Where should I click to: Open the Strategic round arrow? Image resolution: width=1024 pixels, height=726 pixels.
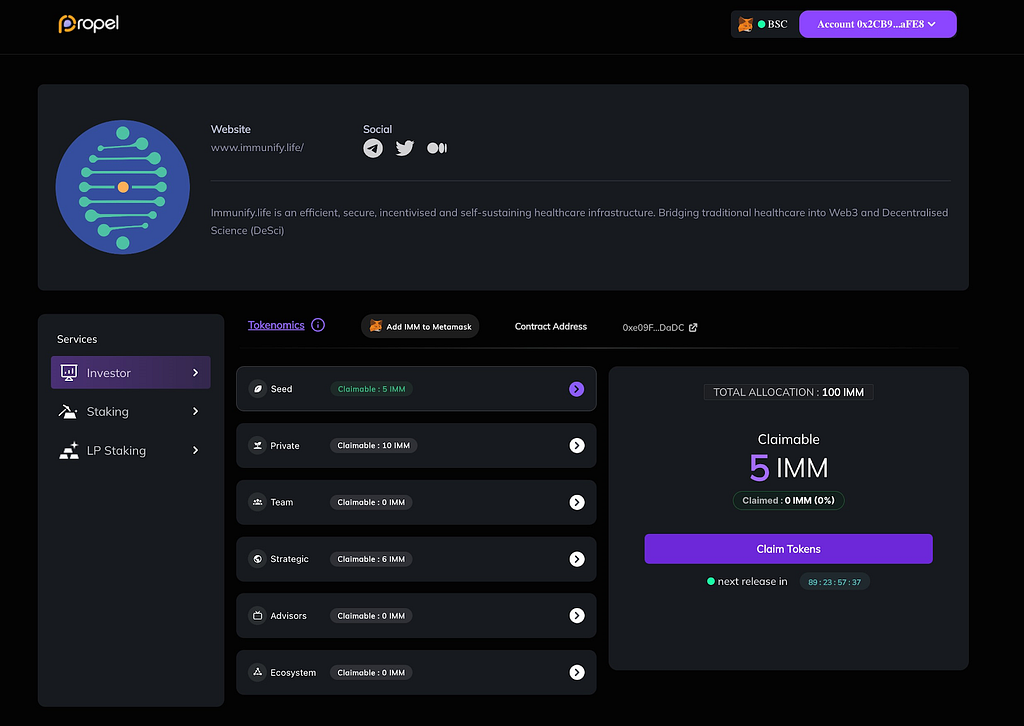tap(577, 559)
